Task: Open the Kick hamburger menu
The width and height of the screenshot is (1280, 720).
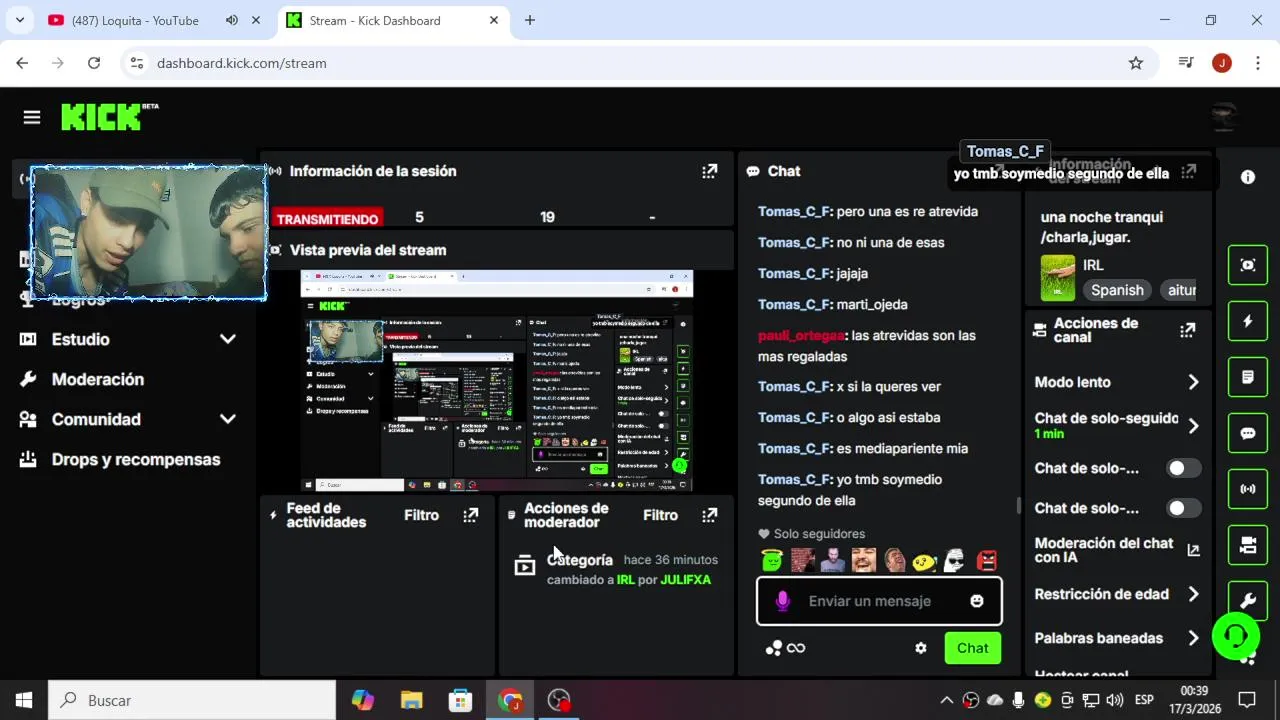Action: click(x=32, y=117)
